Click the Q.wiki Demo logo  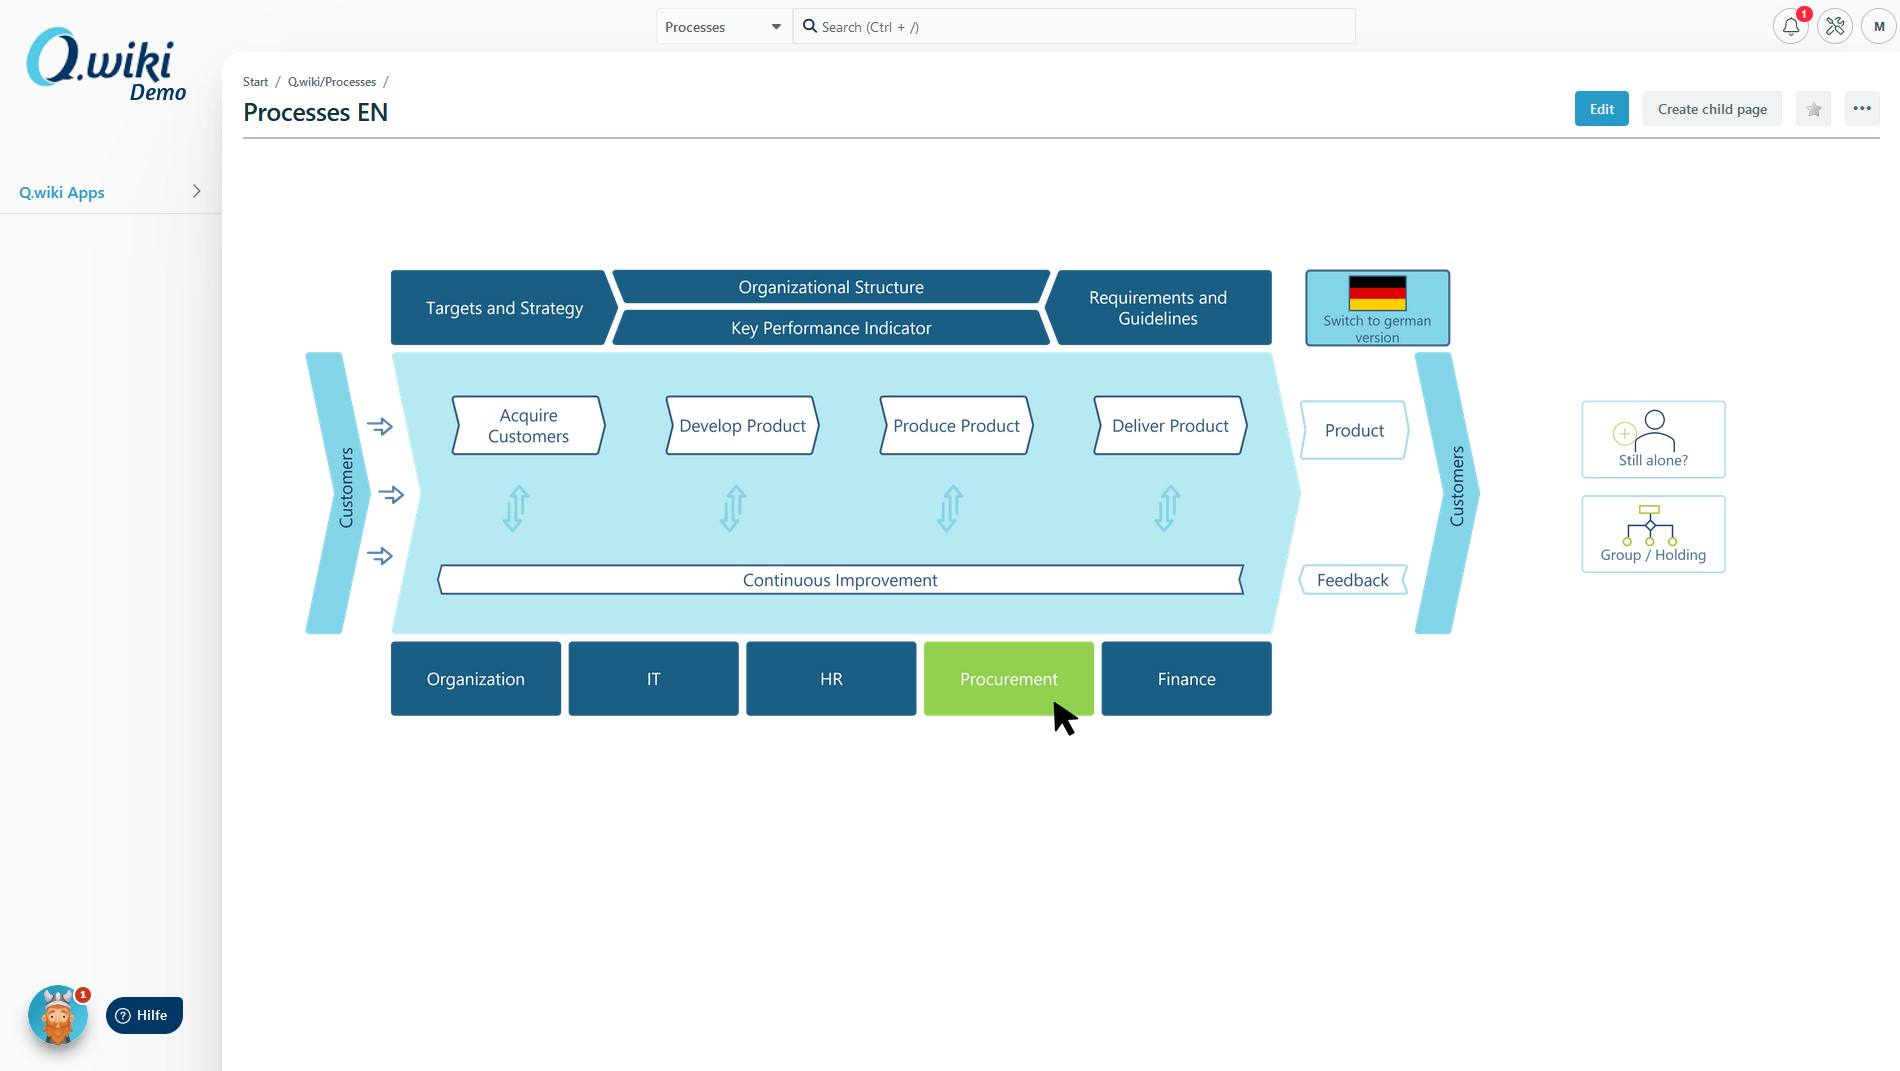[x=106, y=65]
